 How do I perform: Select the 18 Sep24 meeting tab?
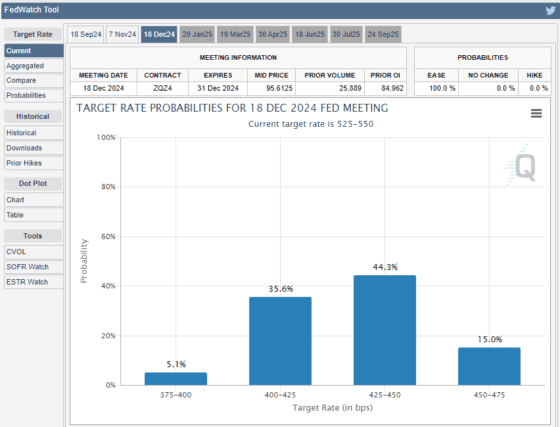86,34
